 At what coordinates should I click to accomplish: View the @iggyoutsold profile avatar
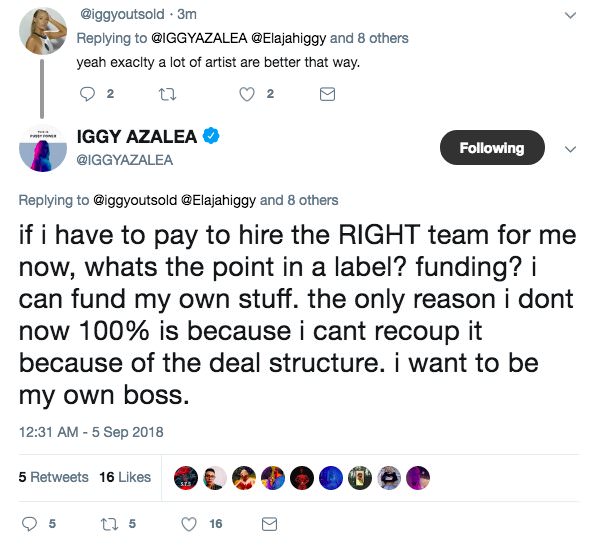coord(43,31)
